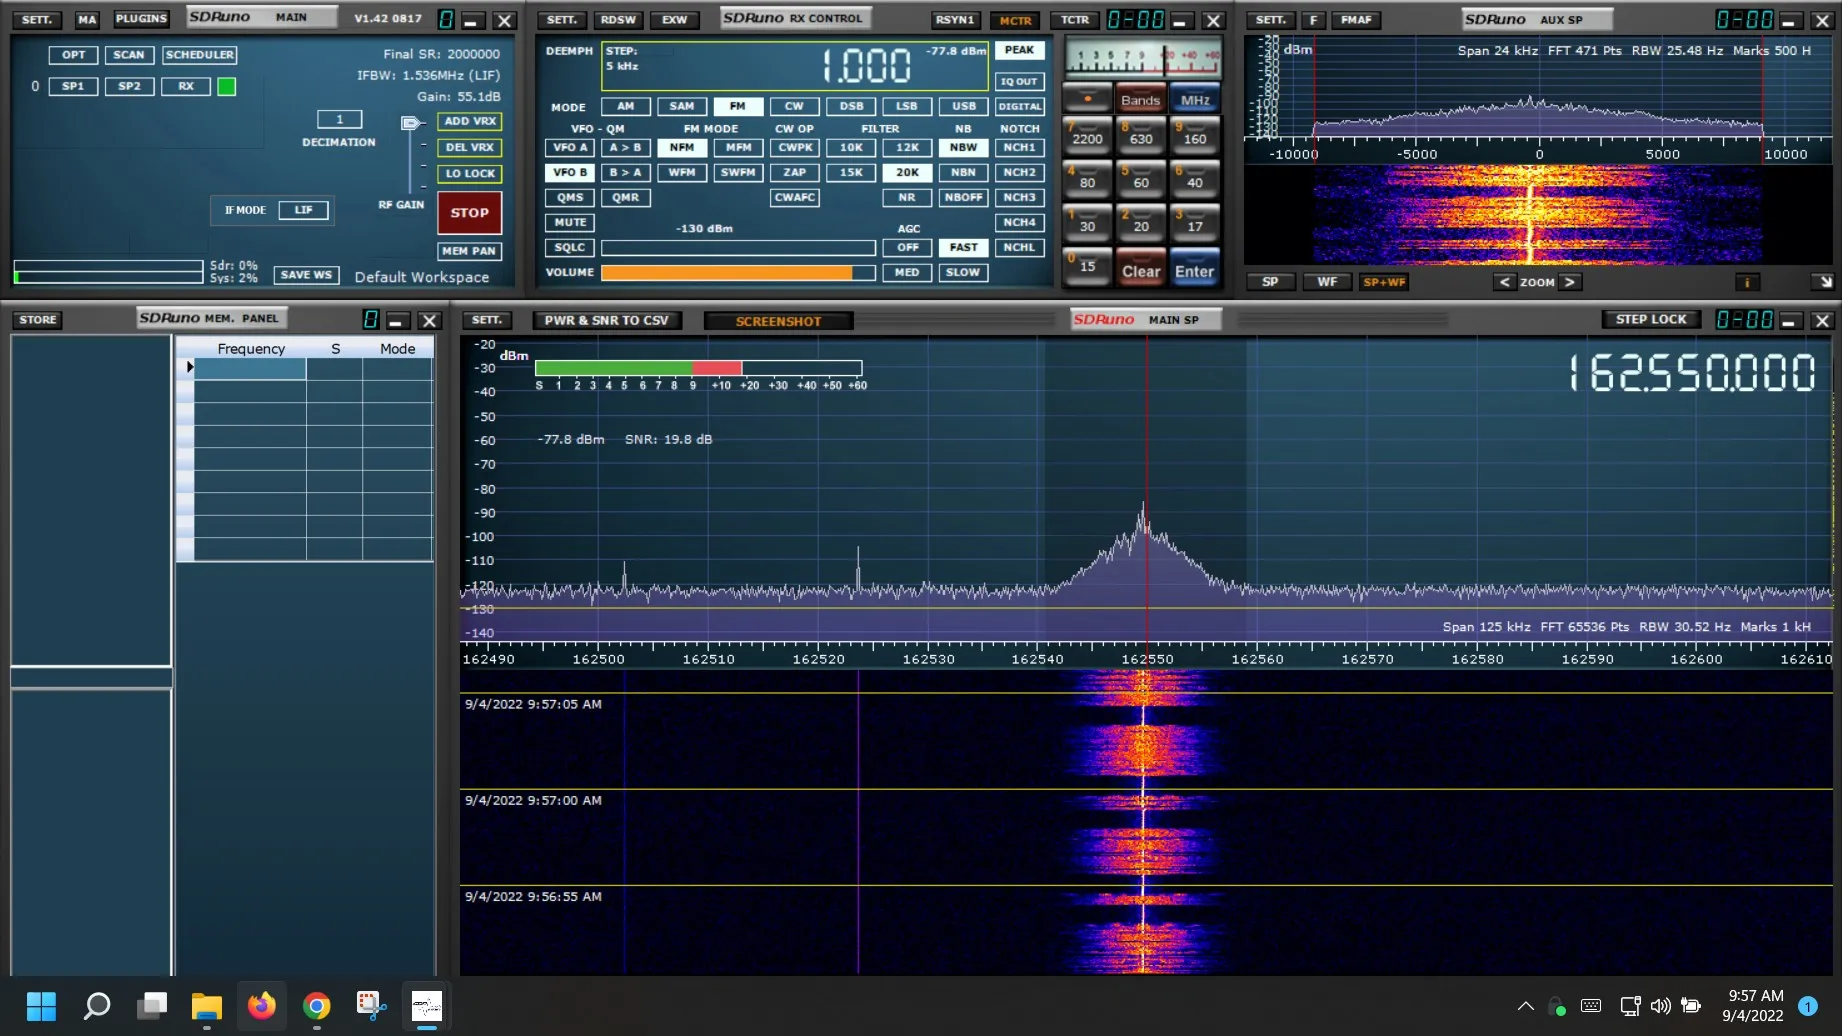1842x1036 pixels.
Task: Click the green VRX indicator square
Action: coord(227,87)
